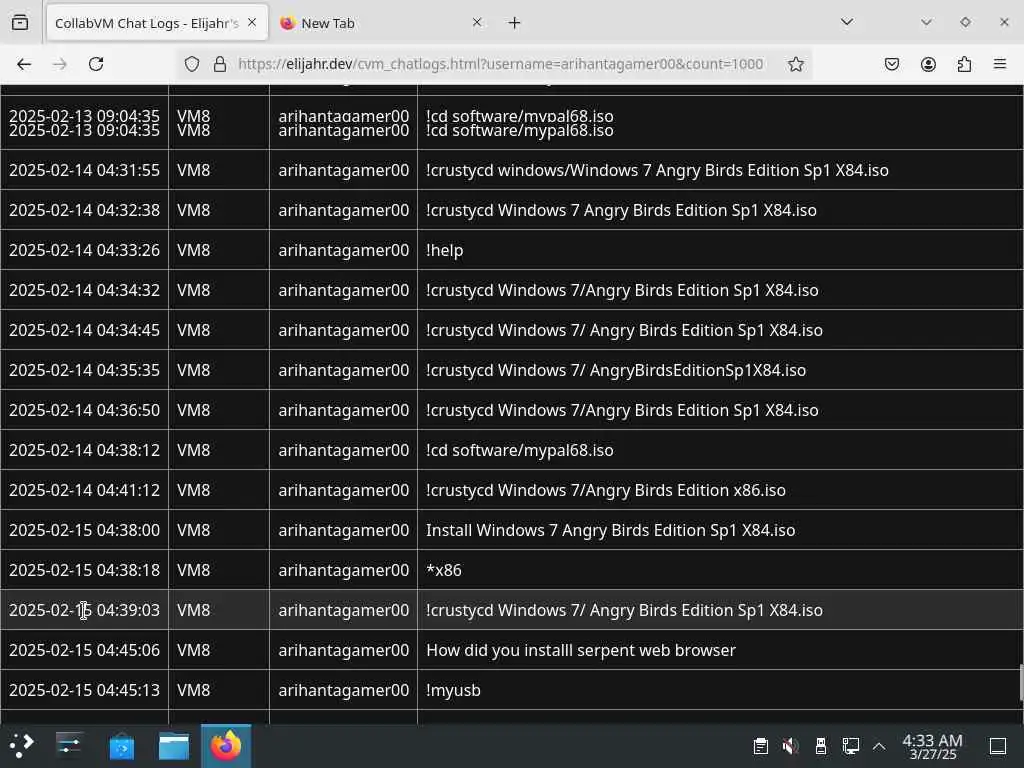Select timestamp 2025-02-14 04:31:55

pyautogui.click(x=84, y=170)
